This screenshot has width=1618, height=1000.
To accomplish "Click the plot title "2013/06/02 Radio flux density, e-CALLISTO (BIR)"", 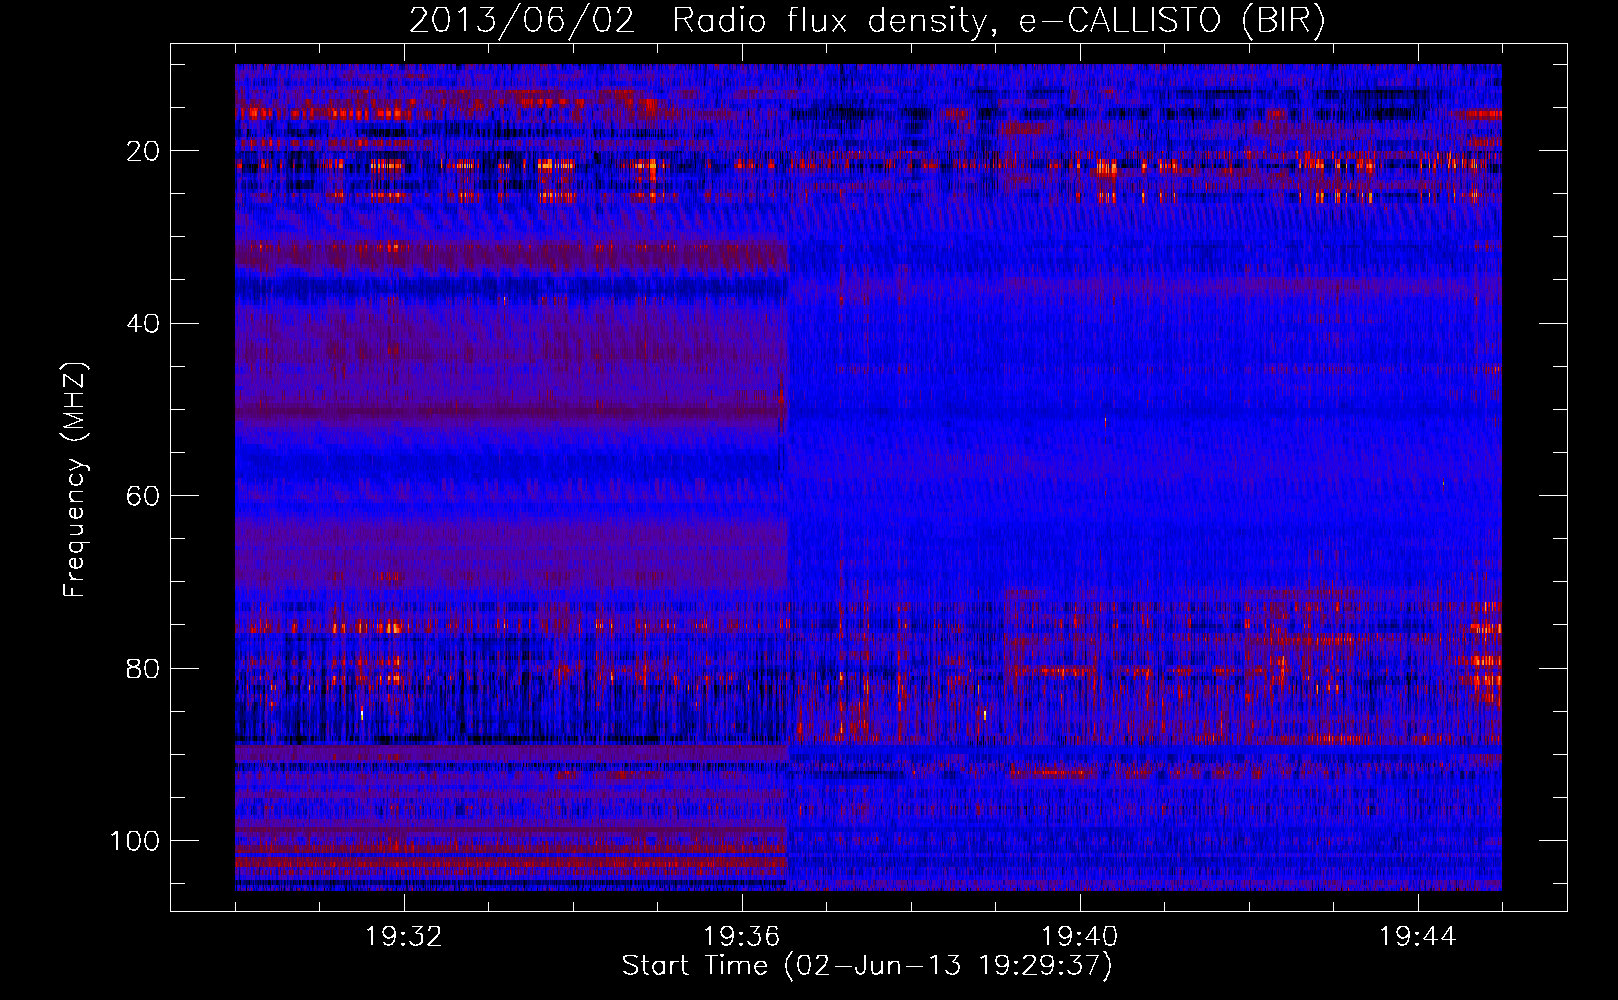I will (x=867, y=21).
